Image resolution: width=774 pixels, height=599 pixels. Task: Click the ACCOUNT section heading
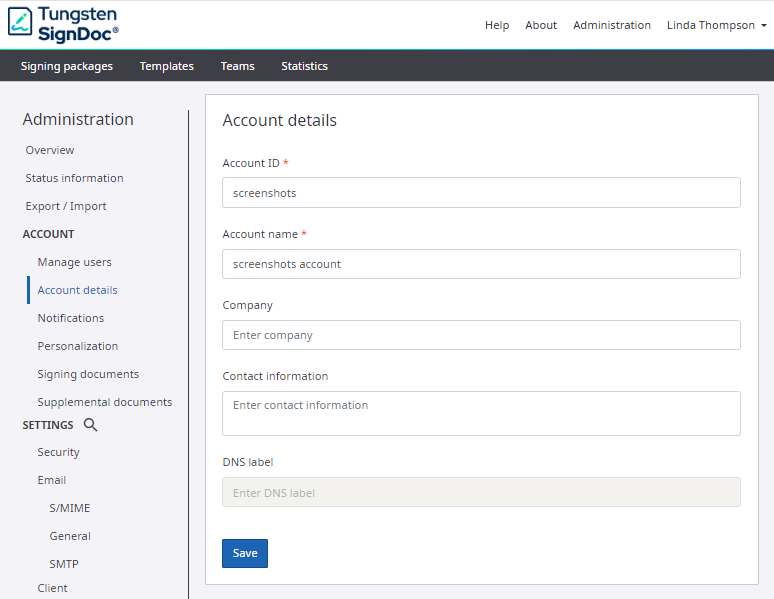[48, 234]
